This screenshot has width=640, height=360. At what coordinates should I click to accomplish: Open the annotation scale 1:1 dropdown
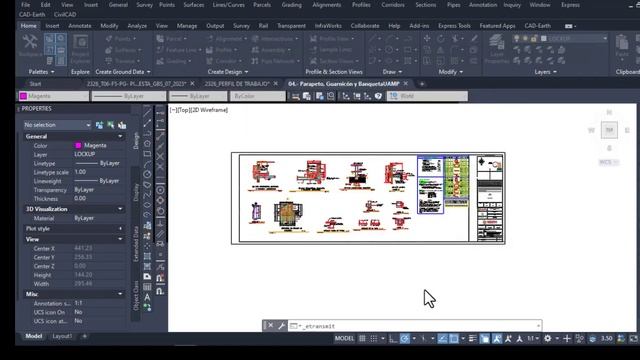click(x=533, y=338)
